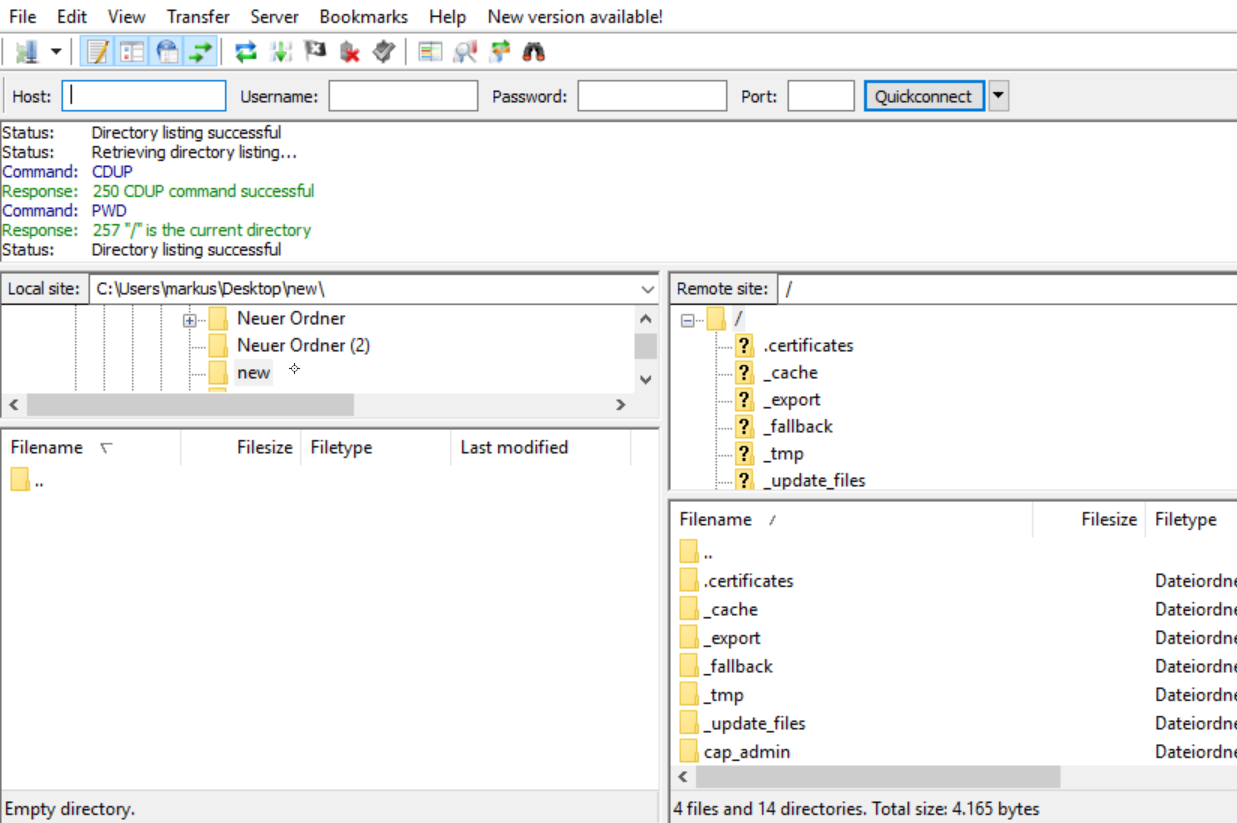Select _export in remote tree
Image resolution: width=1237 pixels, height=823 pixels.
pos(792,399)
